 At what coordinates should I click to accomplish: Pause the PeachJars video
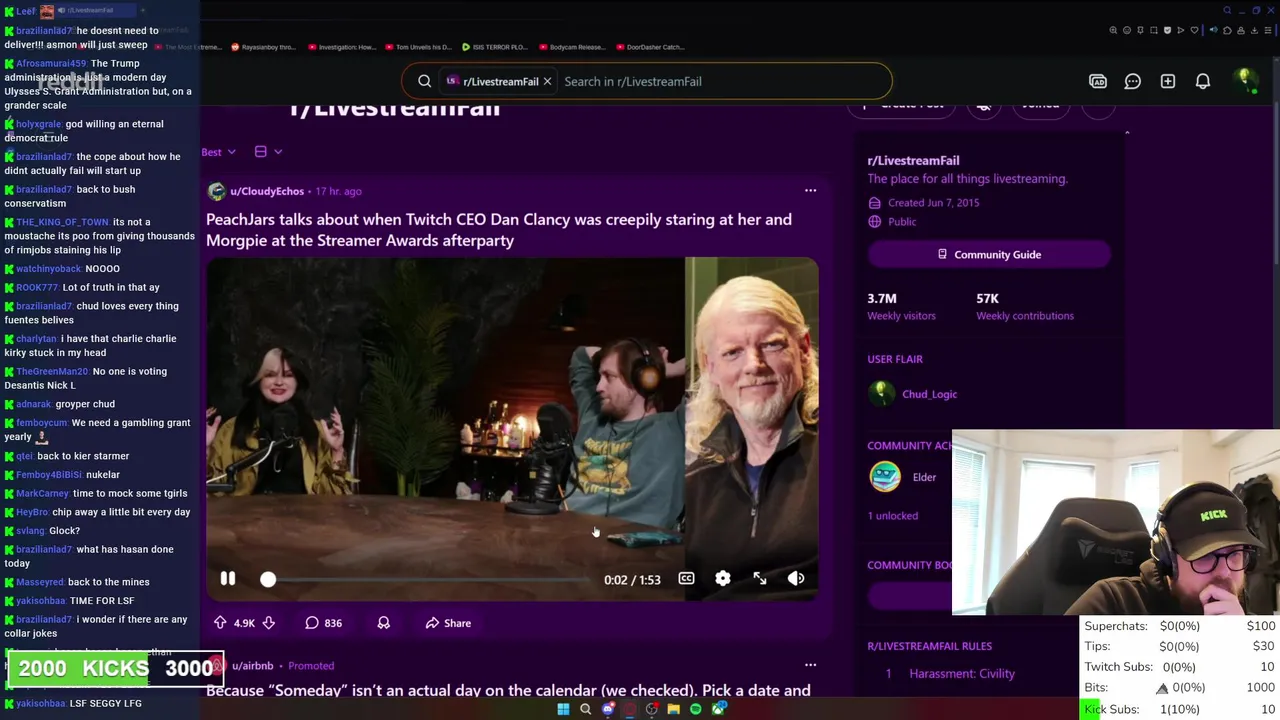coord(228,579)
